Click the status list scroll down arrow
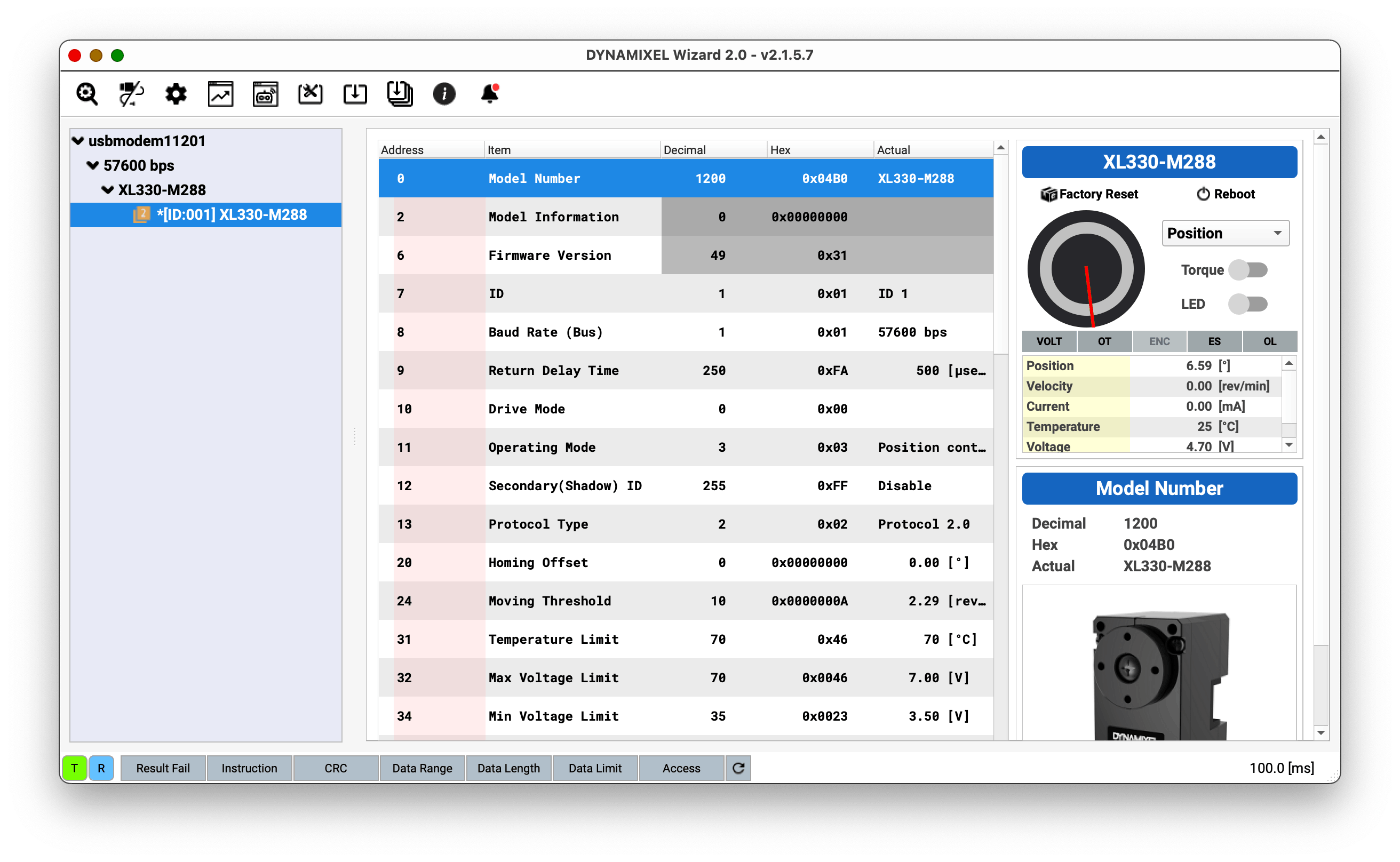The image size is (1400, 862). [x=1289, y=445]
